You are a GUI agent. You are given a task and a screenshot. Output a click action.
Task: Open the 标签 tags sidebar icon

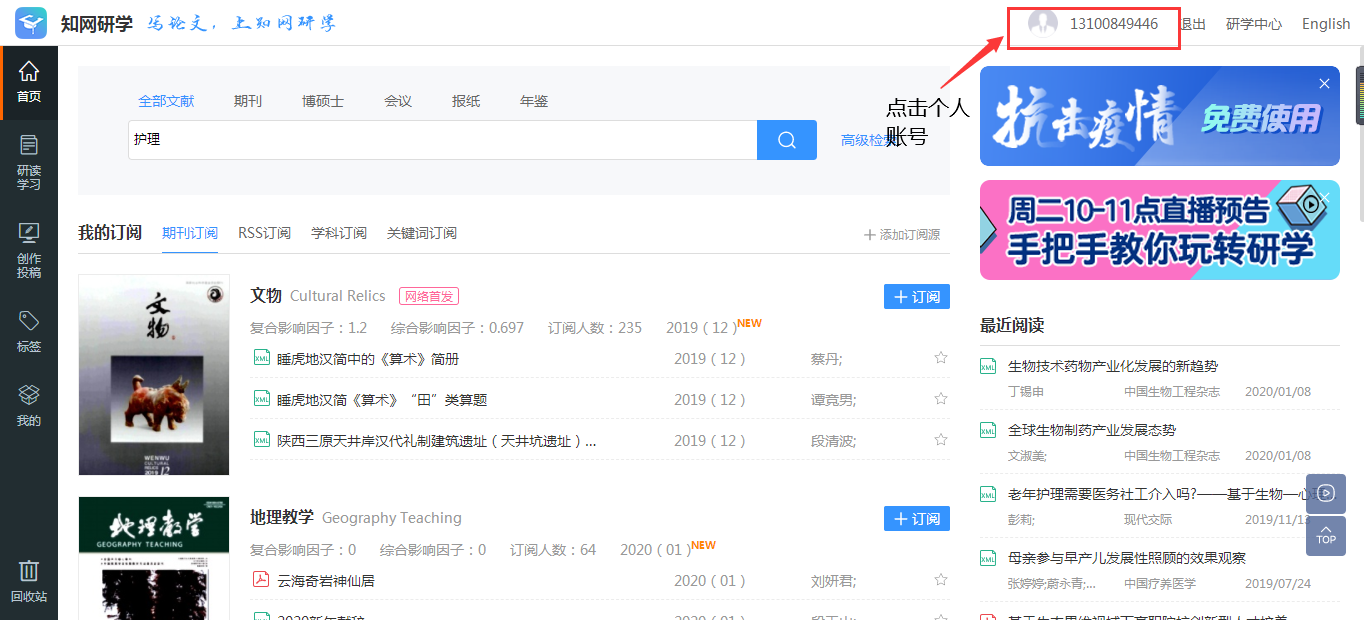point(29,331)
